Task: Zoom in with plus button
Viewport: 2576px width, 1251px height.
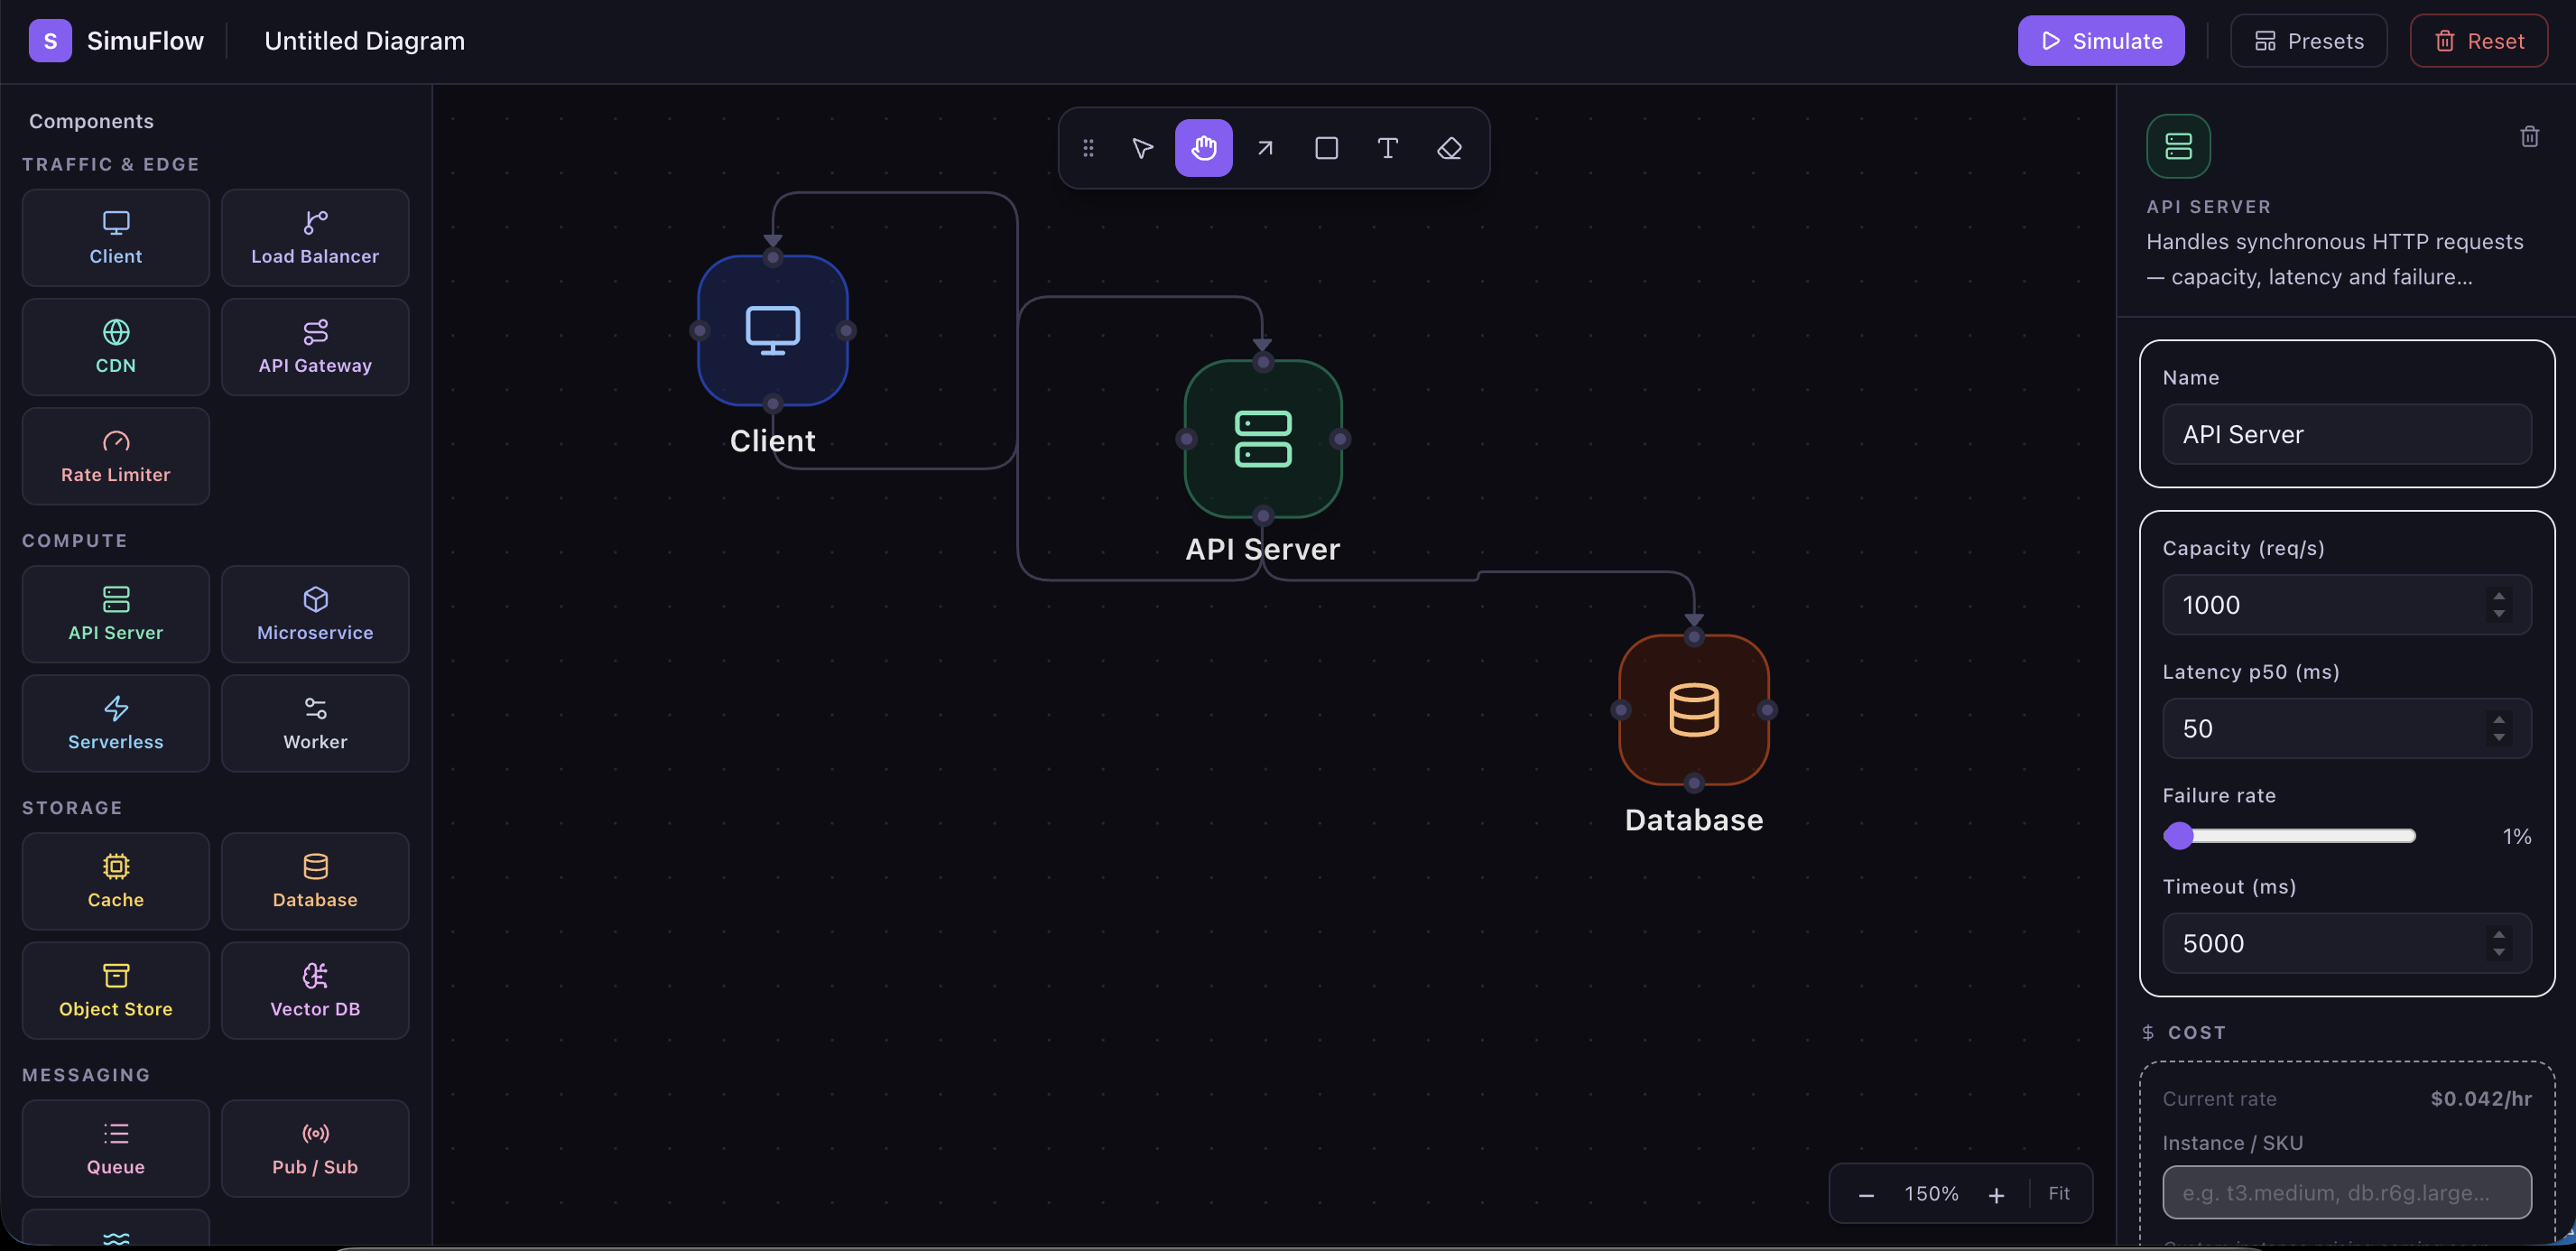Action: tap(1997, 1195)
